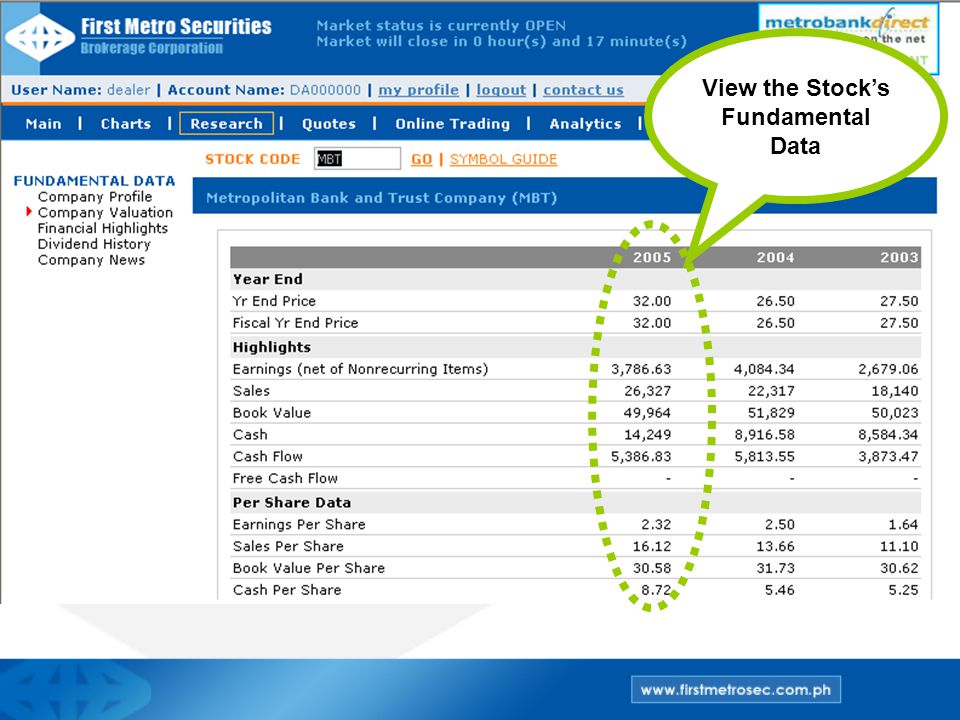Screen dimensions: 960x720
Task: Click the 2003 Yr End Price 27.50
Action: coord(899,301)
